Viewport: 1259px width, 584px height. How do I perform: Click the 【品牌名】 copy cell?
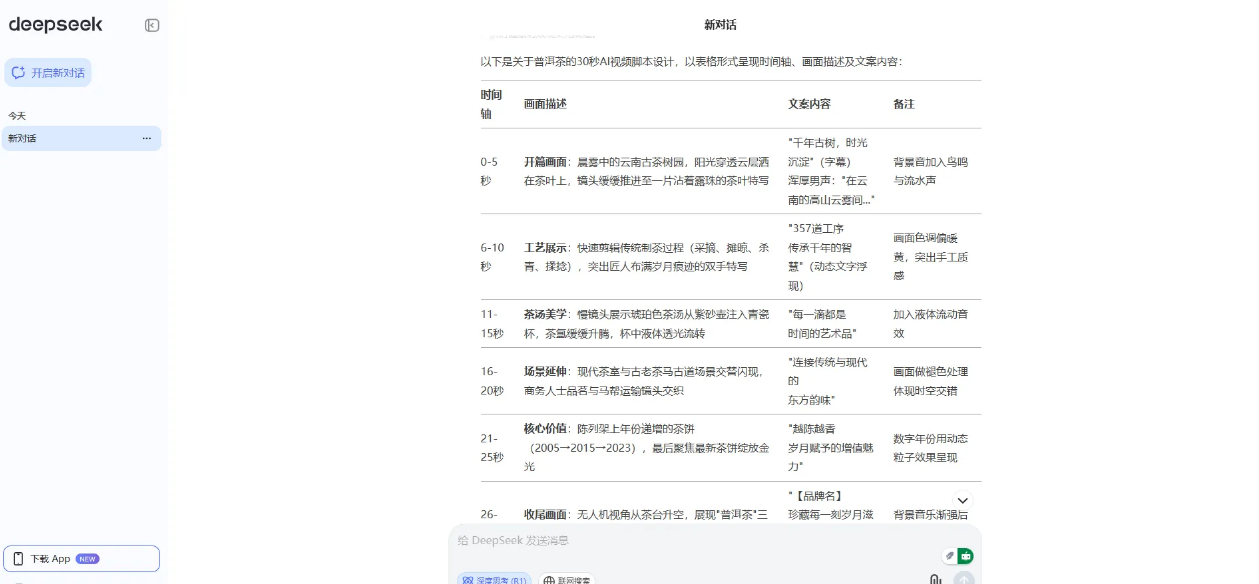tap(831, 505)
